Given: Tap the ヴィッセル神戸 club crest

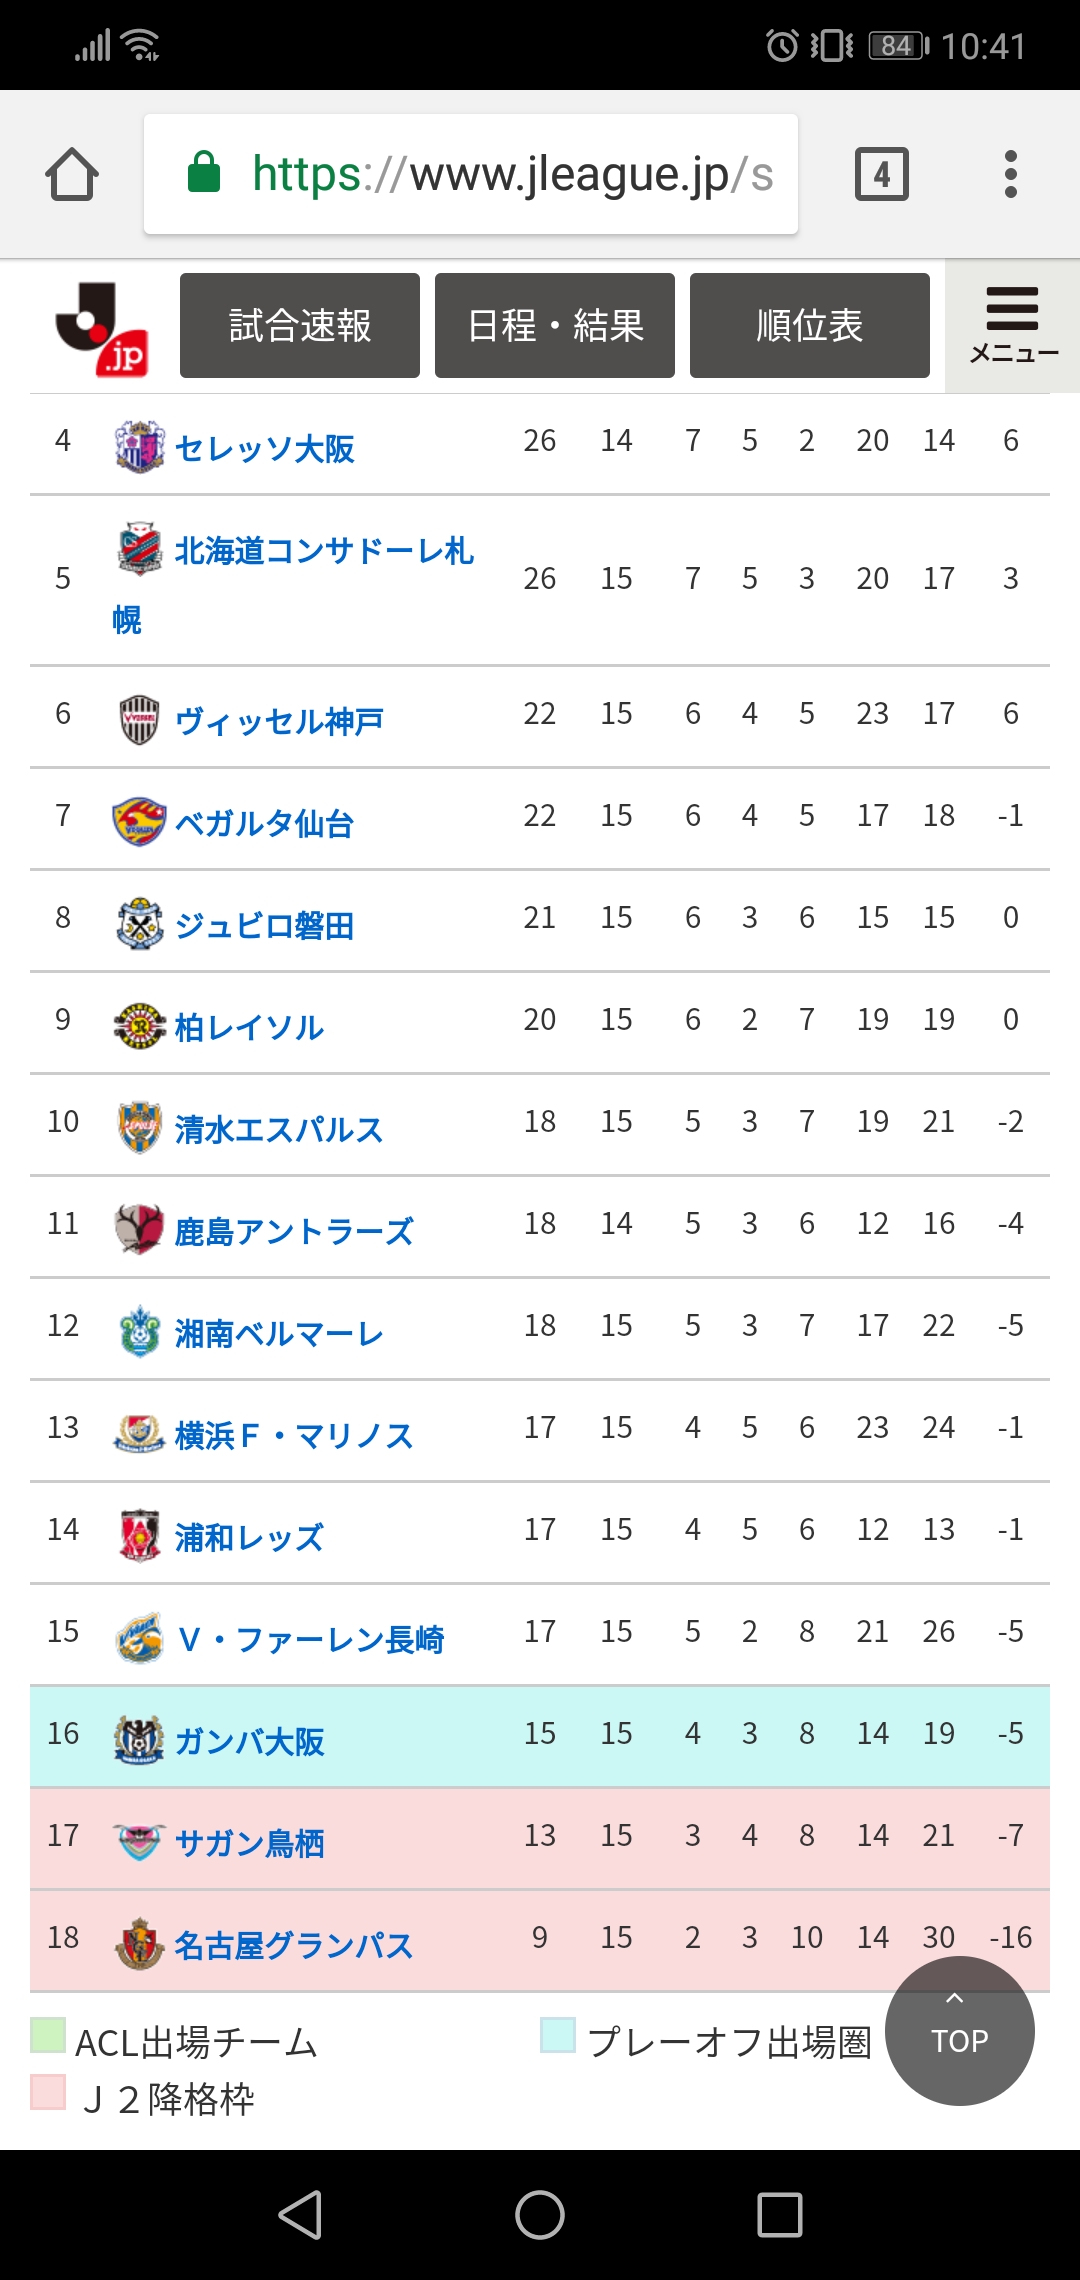Looking at the screenshot, I should click(139, 719).
